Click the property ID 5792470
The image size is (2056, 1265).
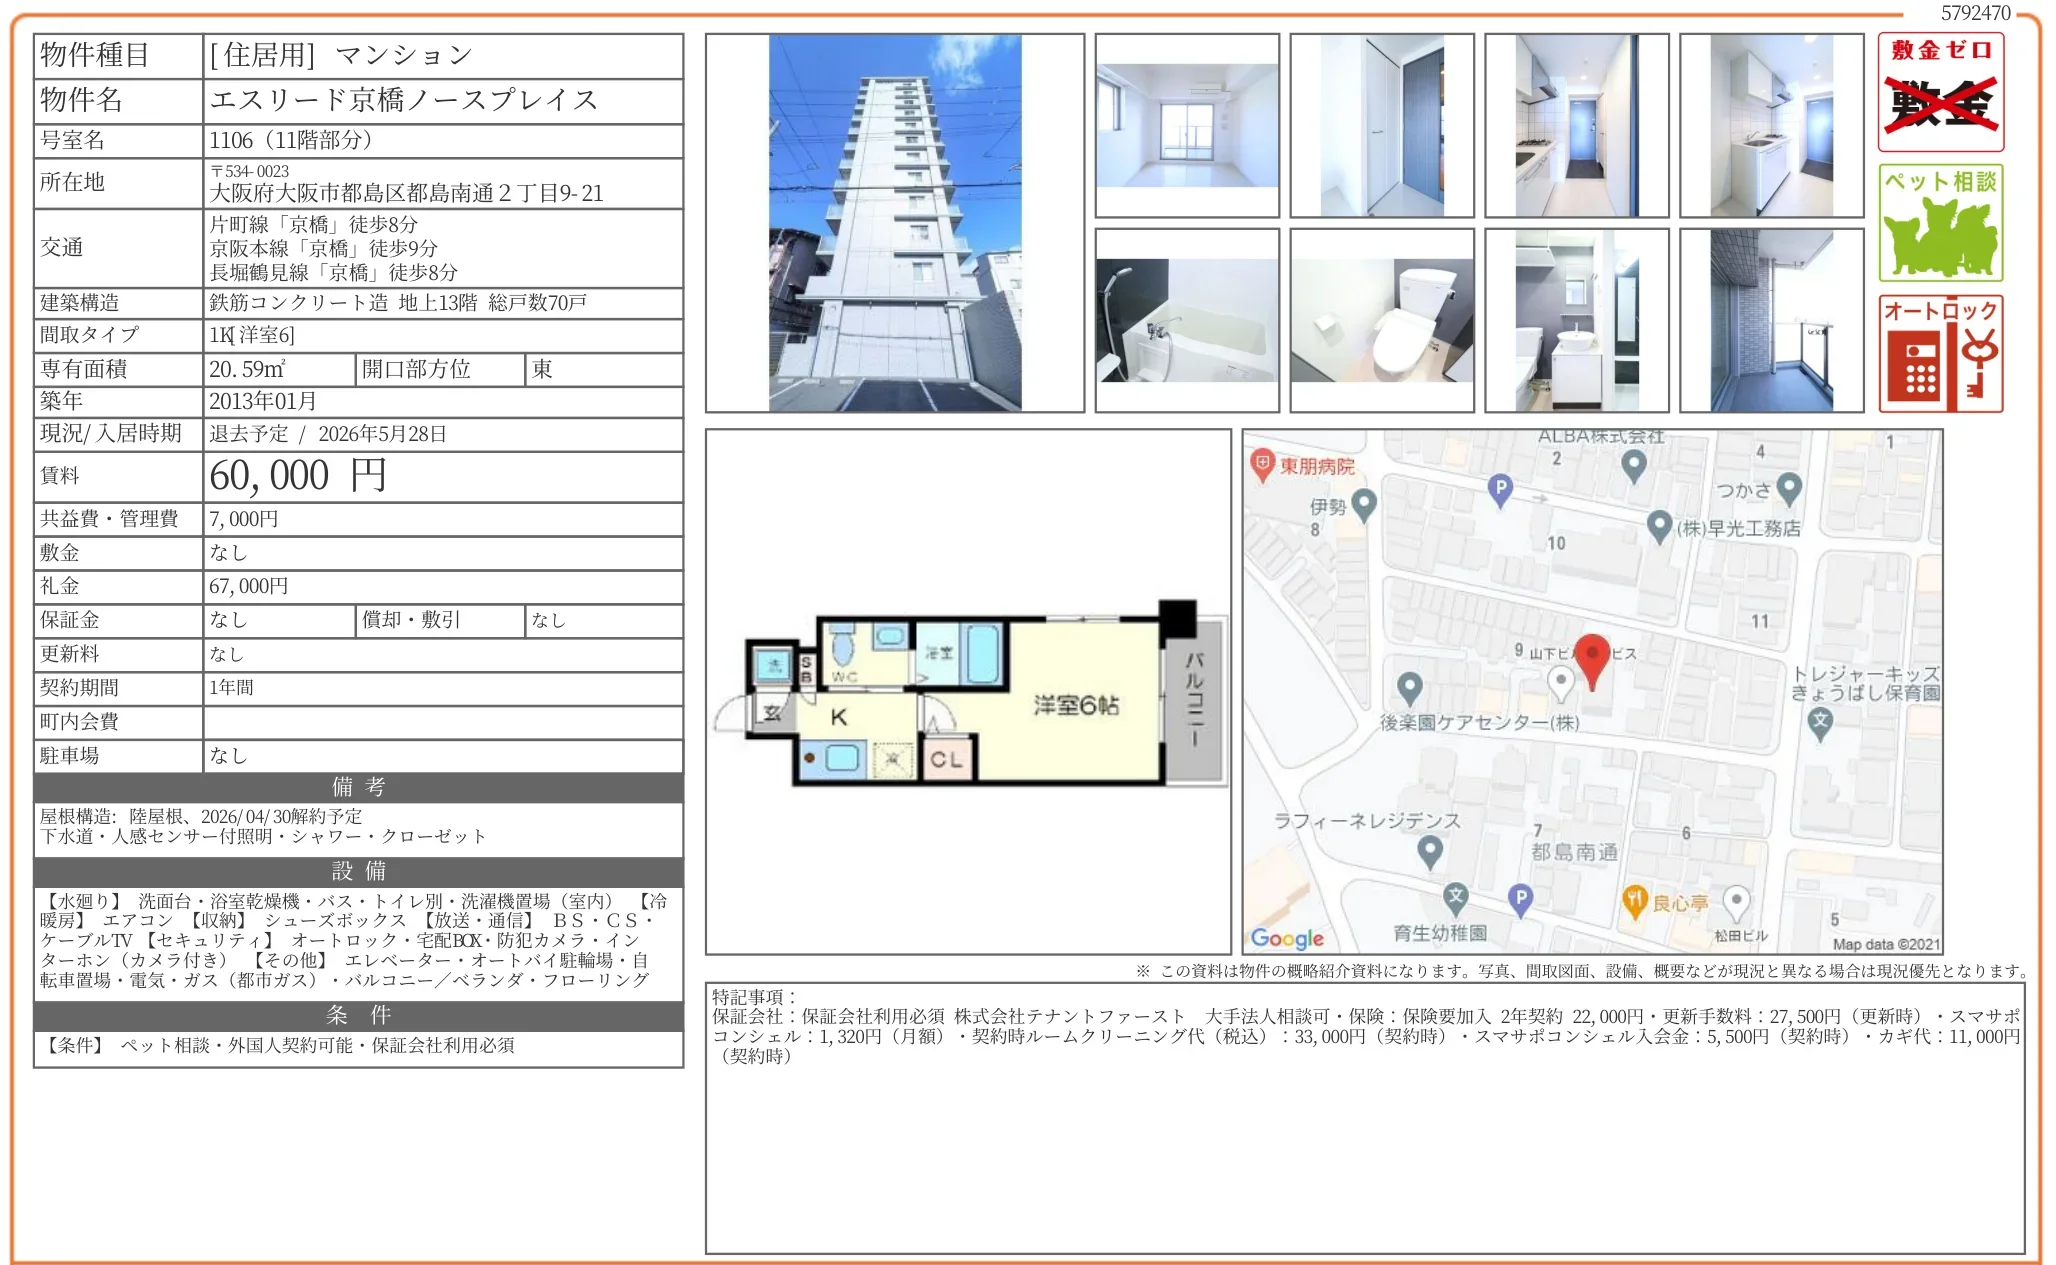[x=1975, y=13]
